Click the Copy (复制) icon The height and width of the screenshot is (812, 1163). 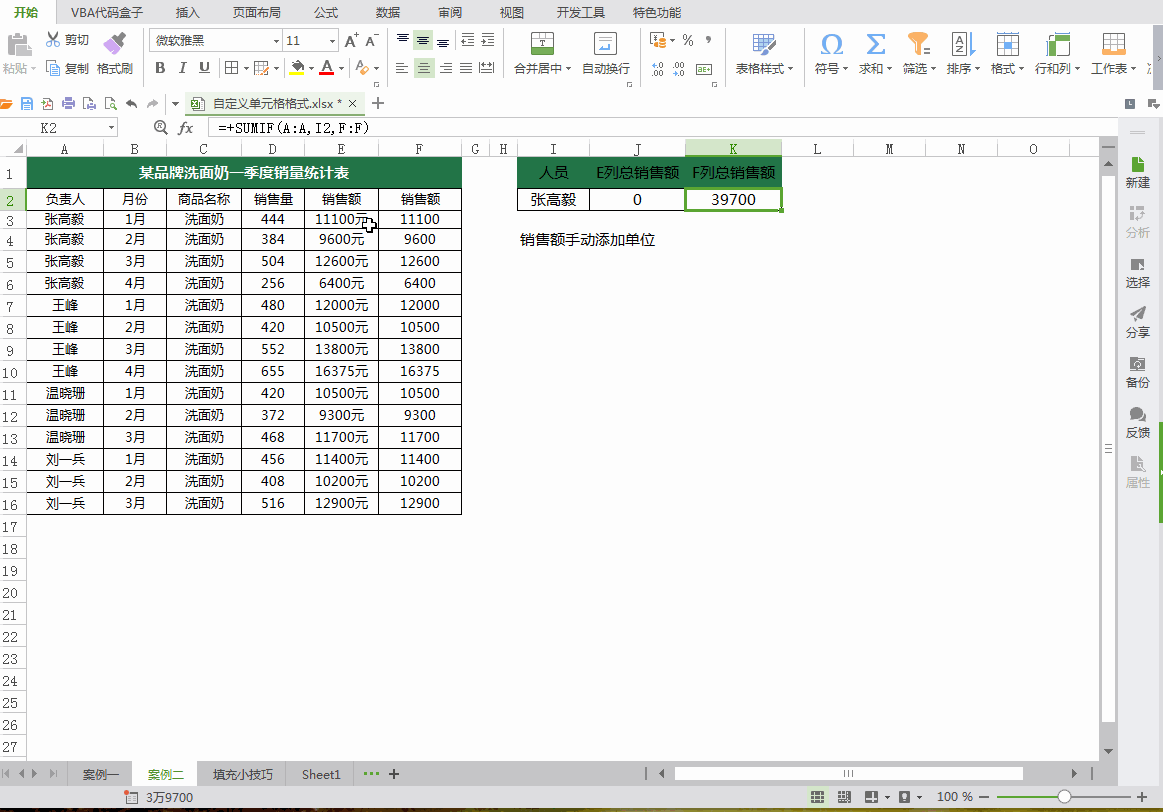click(53, 68)
